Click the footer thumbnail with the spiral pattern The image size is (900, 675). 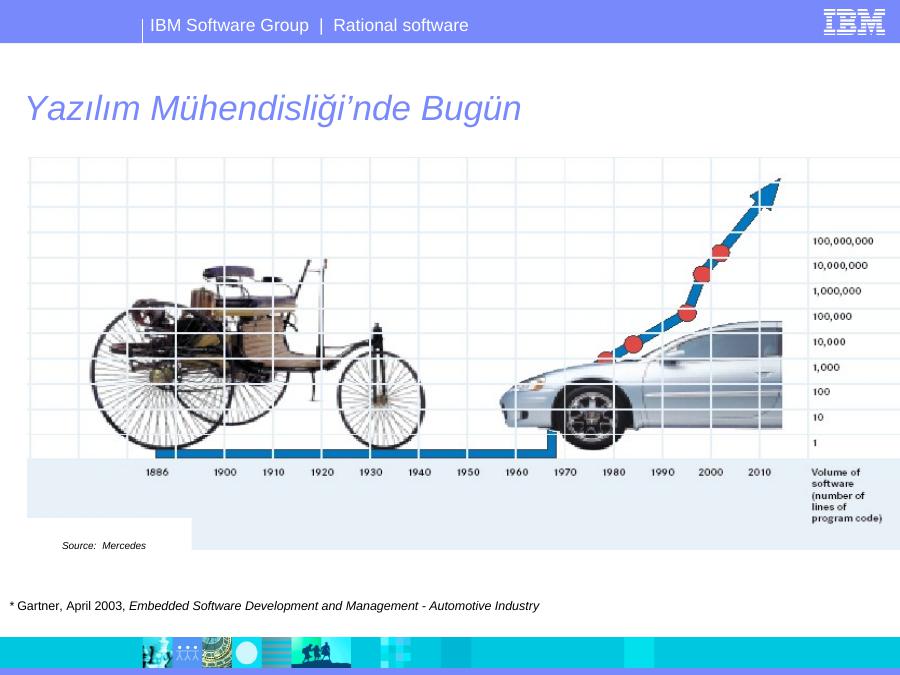217,652
